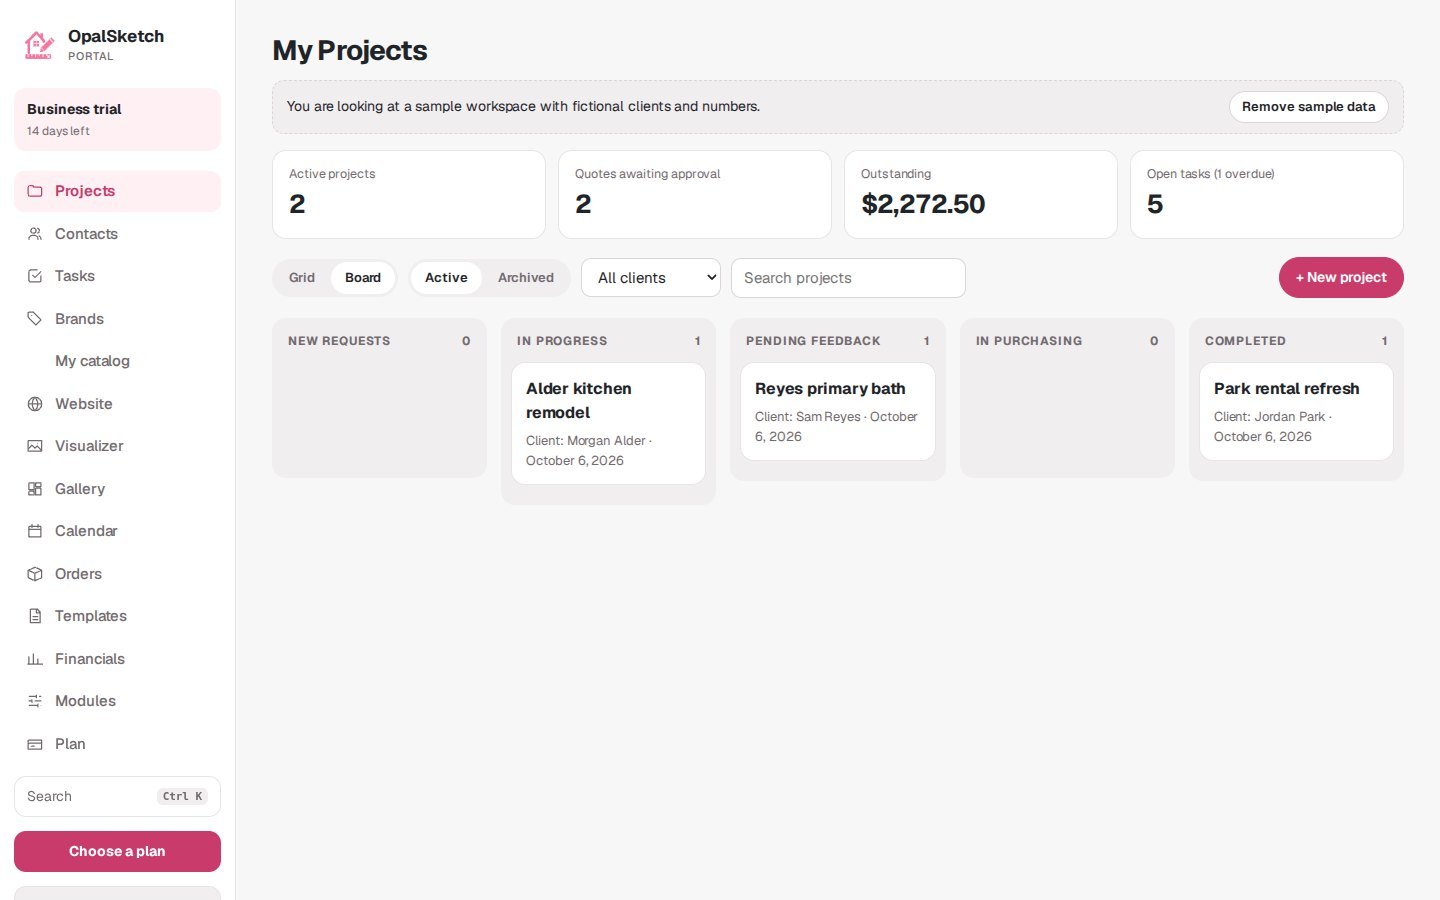Screen dimensions: 1440x900
Task: Open the Modules page
Action: point(117,701)
